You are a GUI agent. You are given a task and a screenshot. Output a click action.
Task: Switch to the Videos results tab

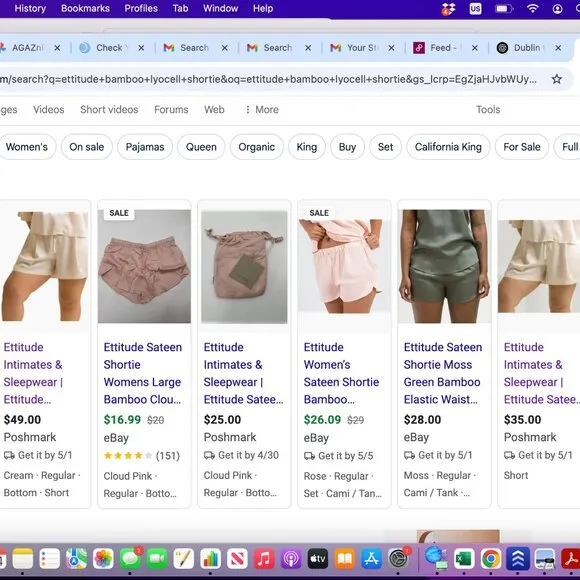click(x=48, y=109)
